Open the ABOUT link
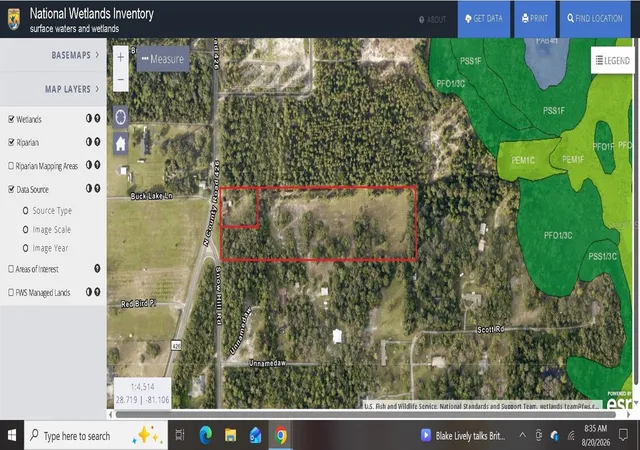Image resolution: width=640 pixels, height=450 pixels. [x=432, y=20]
